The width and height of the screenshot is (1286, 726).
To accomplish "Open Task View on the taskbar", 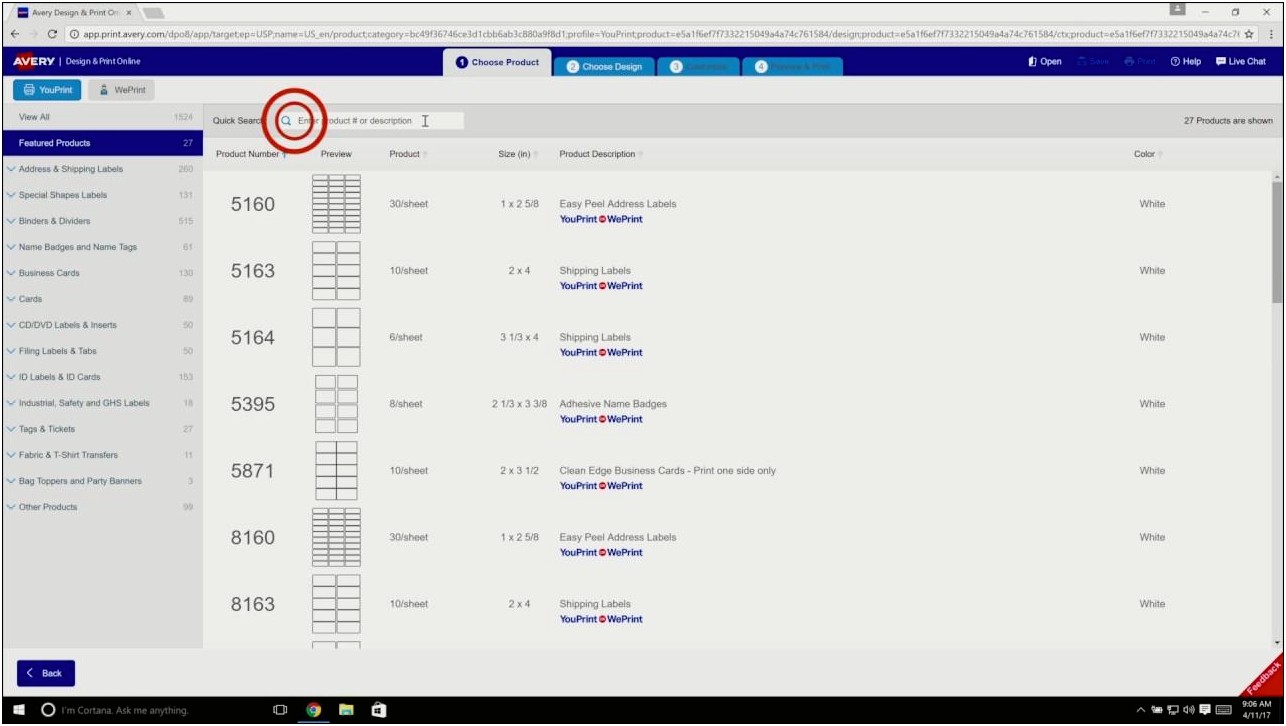I will click(x=280, y=710).
